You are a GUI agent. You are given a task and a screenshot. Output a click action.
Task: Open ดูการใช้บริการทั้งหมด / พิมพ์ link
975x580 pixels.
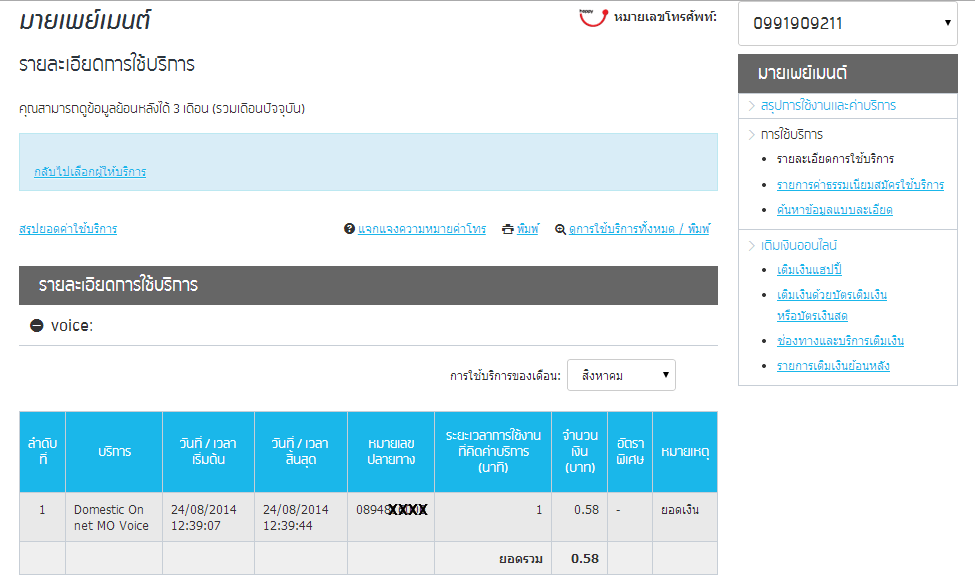[x=639, y=229]
